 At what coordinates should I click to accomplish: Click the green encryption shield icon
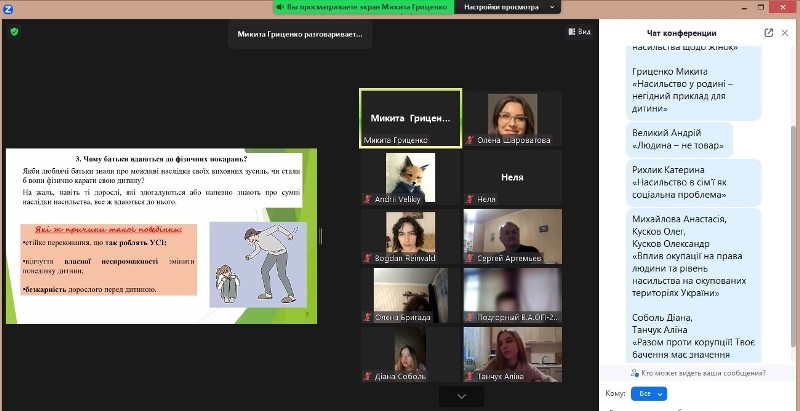(14, 31)
